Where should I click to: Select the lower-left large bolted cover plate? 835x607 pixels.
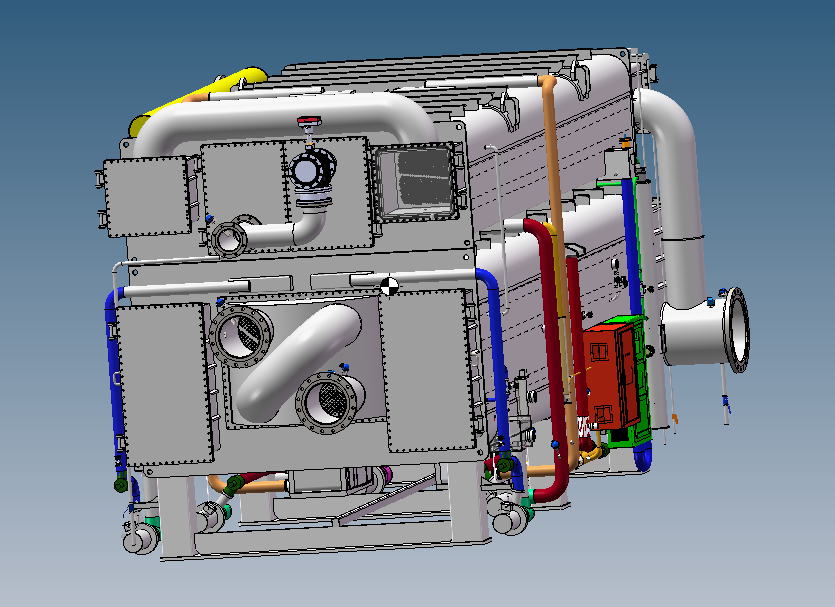tap(165, 385)
